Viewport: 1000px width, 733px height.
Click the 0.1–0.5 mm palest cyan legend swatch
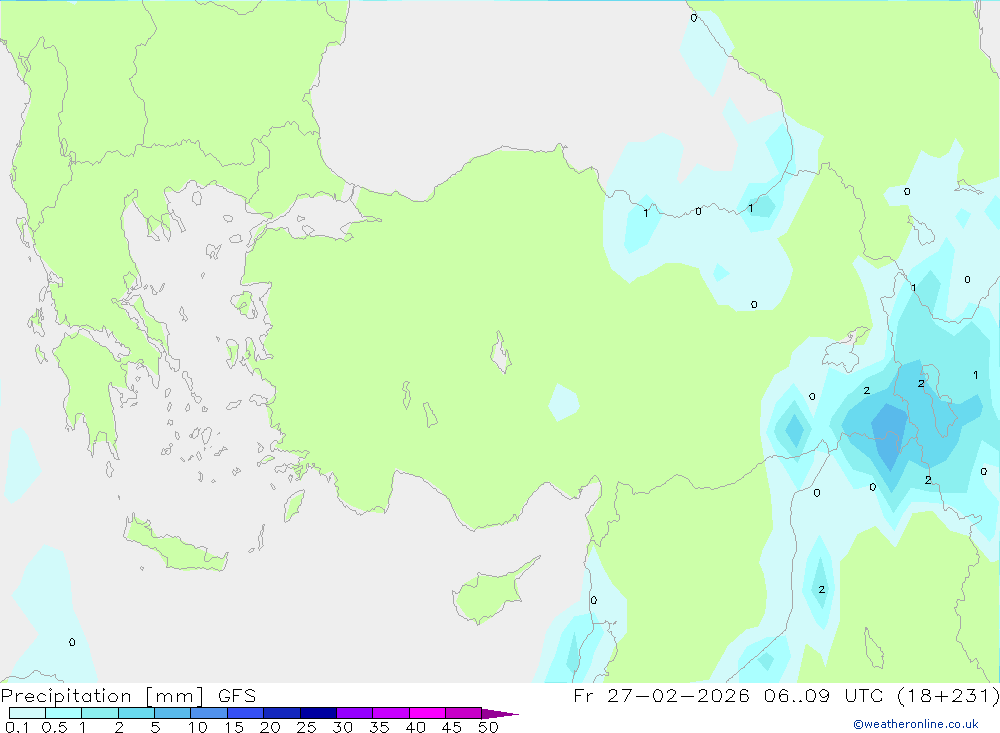(27, 713)
